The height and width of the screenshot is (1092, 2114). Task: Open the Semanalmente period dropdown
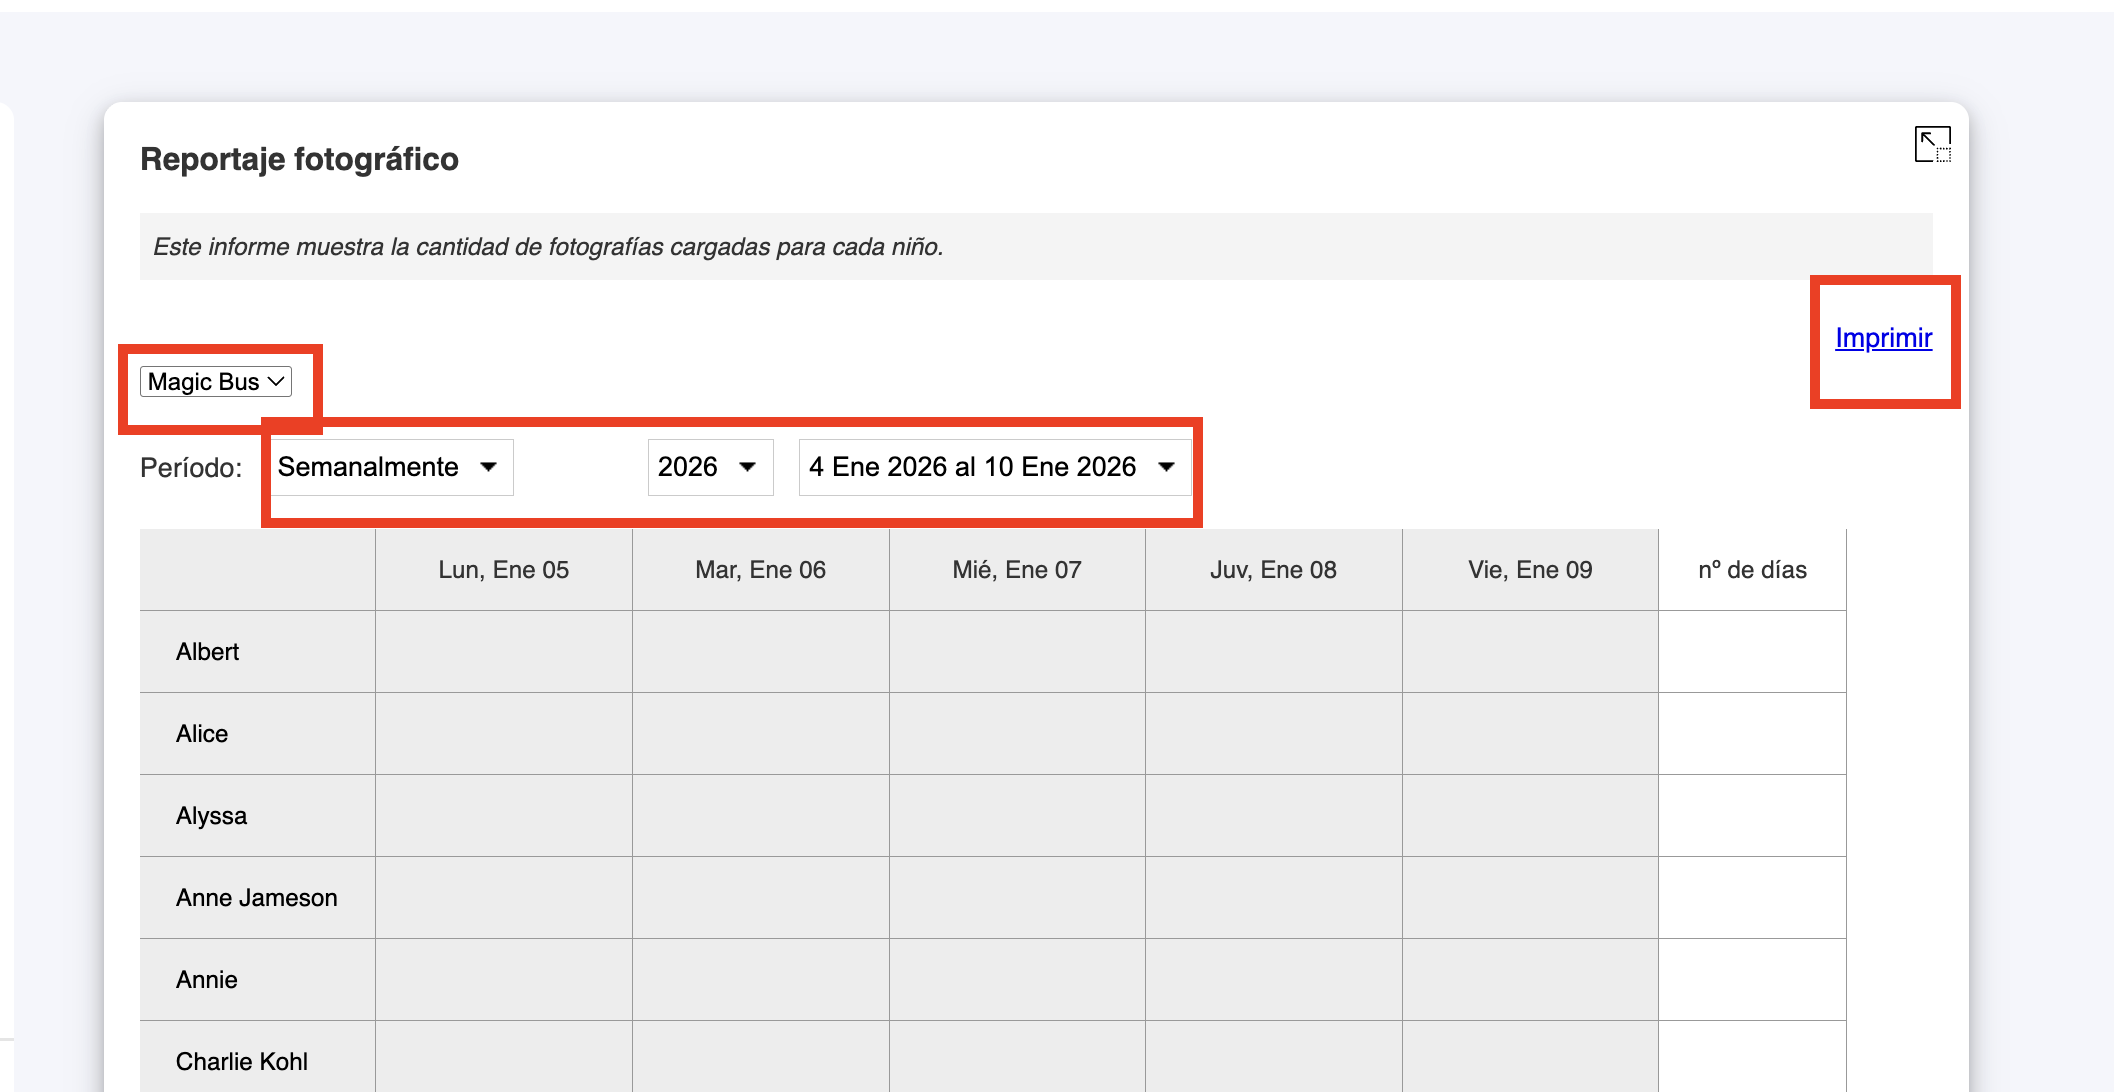(388, 467)
